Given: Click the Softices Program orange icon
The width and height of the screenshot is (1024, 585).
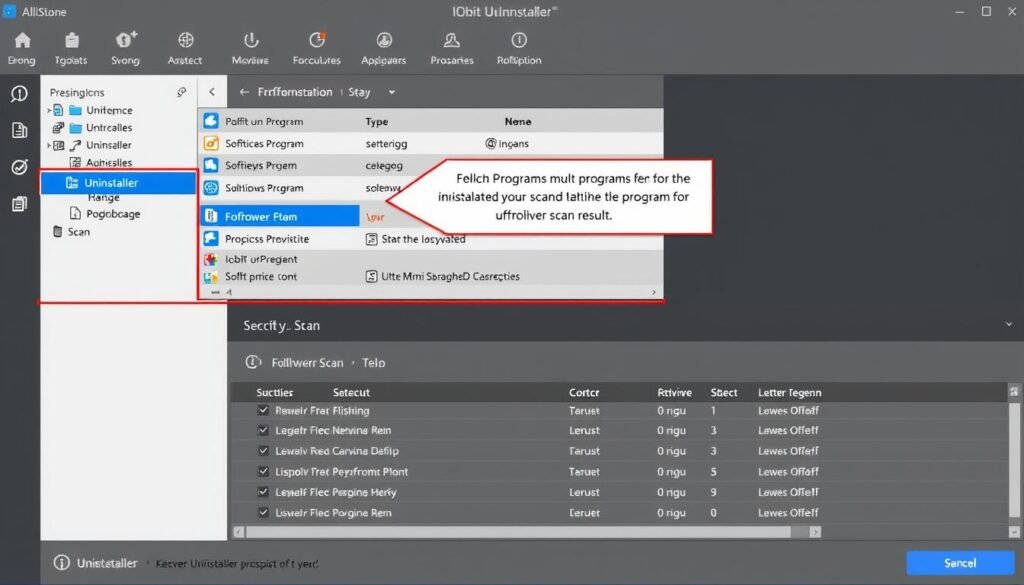Looking at the screenshot, I should coord(211,143).
